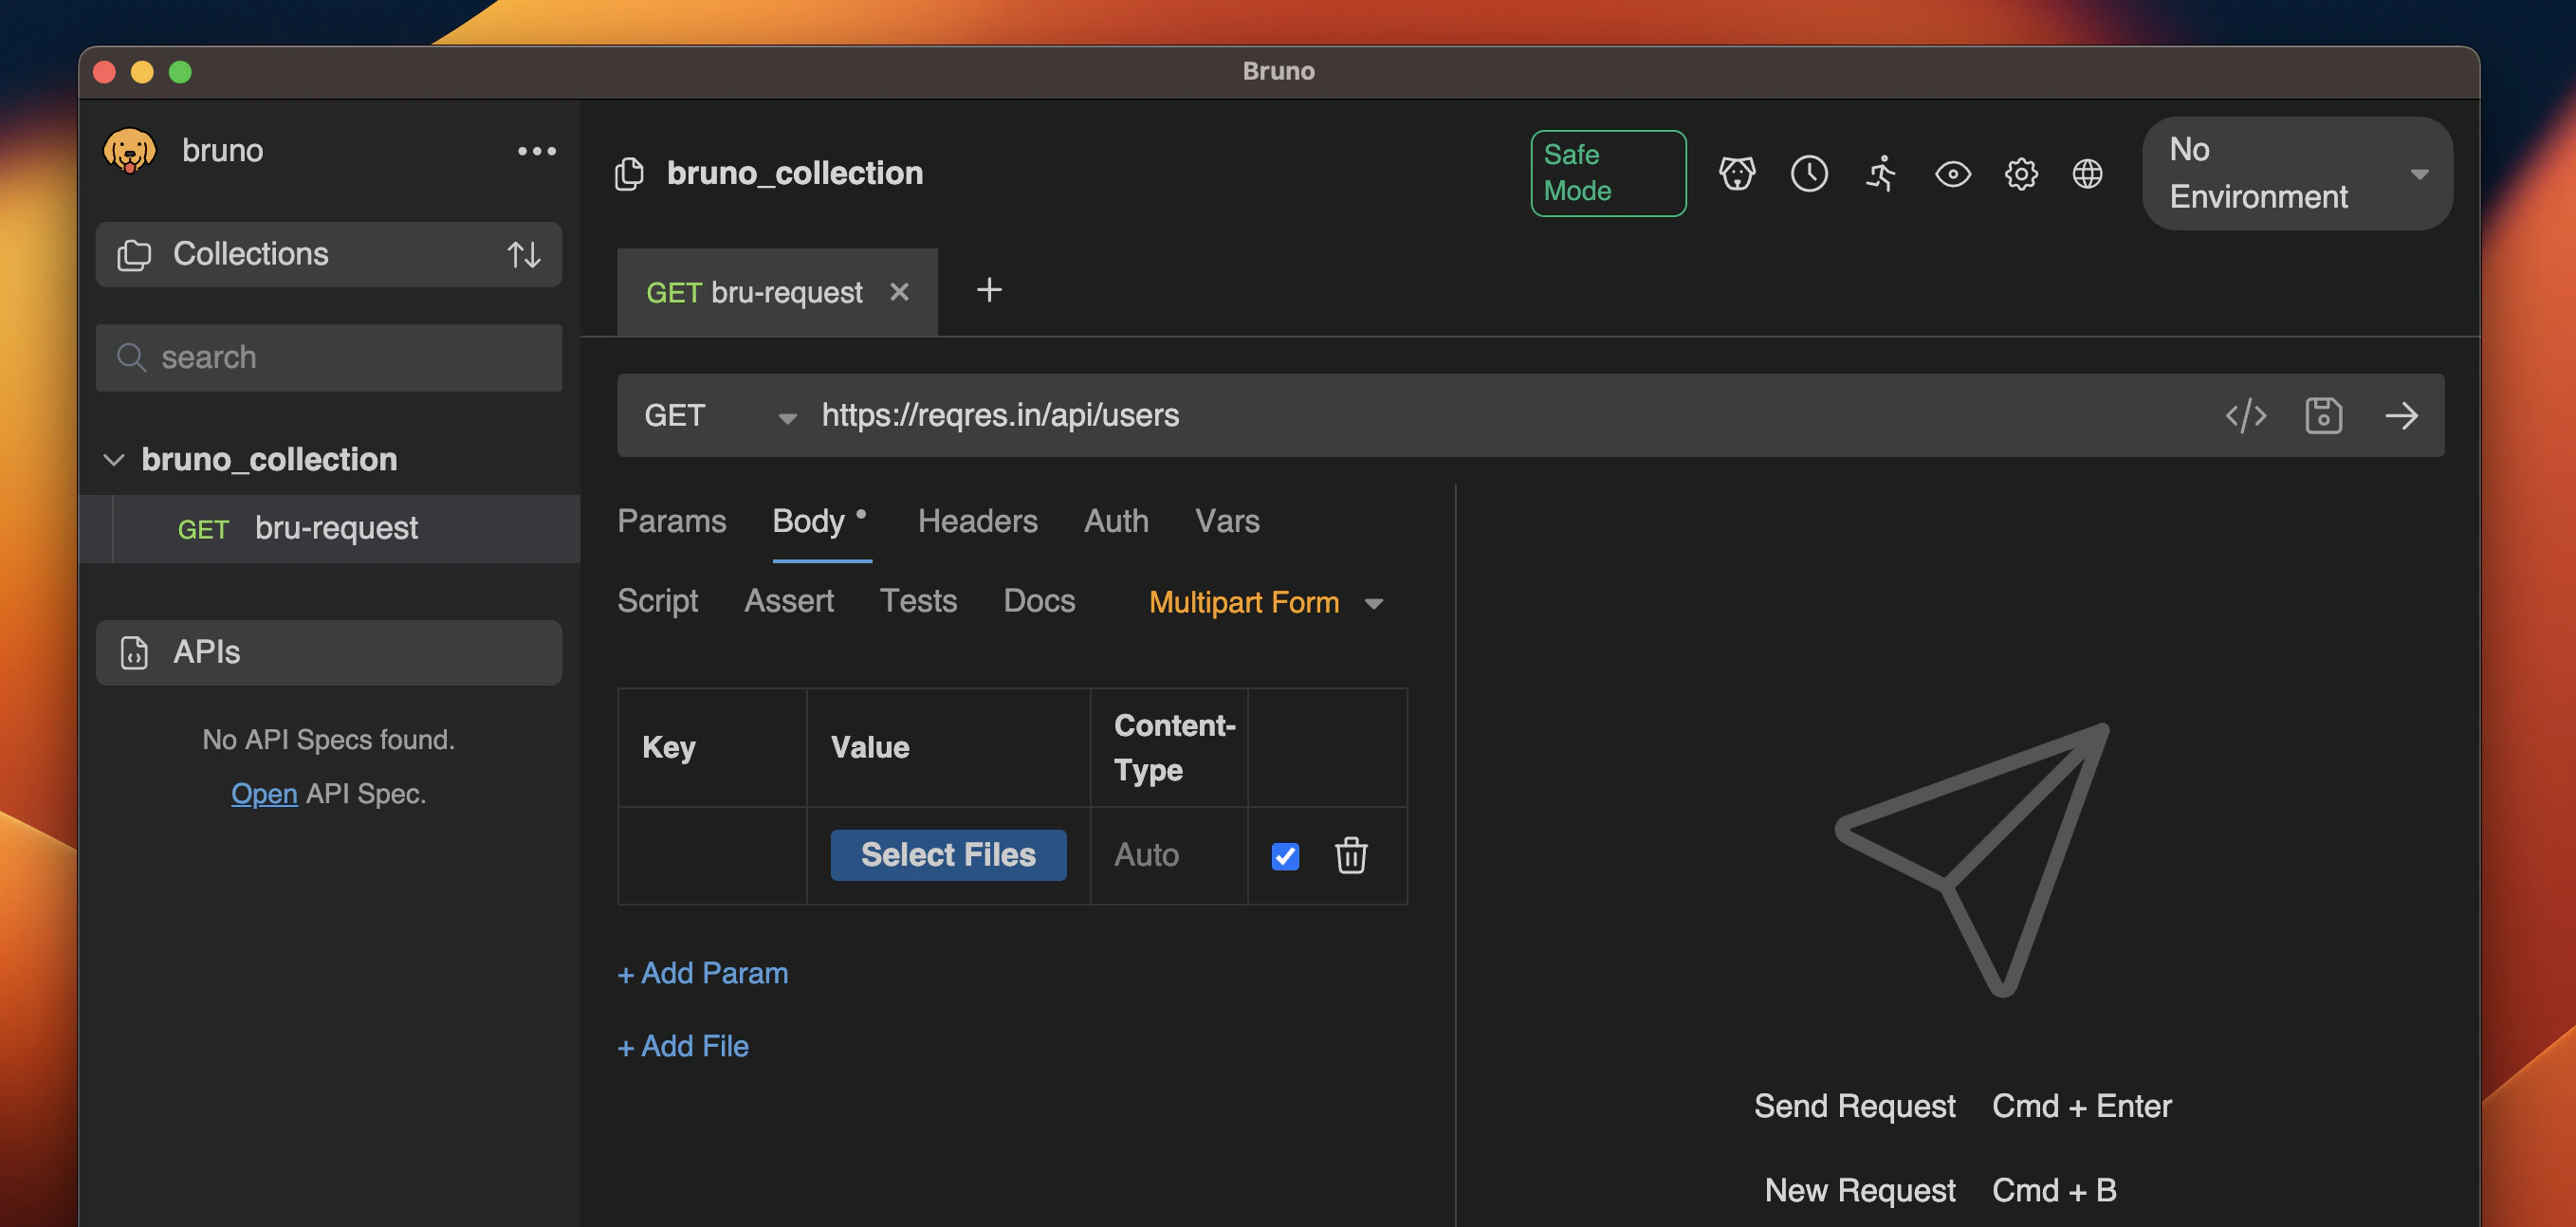This screenshot has width=2576, height=1227.
Task: Sort collections using the arrows icon
Action: tap(523, 254)
